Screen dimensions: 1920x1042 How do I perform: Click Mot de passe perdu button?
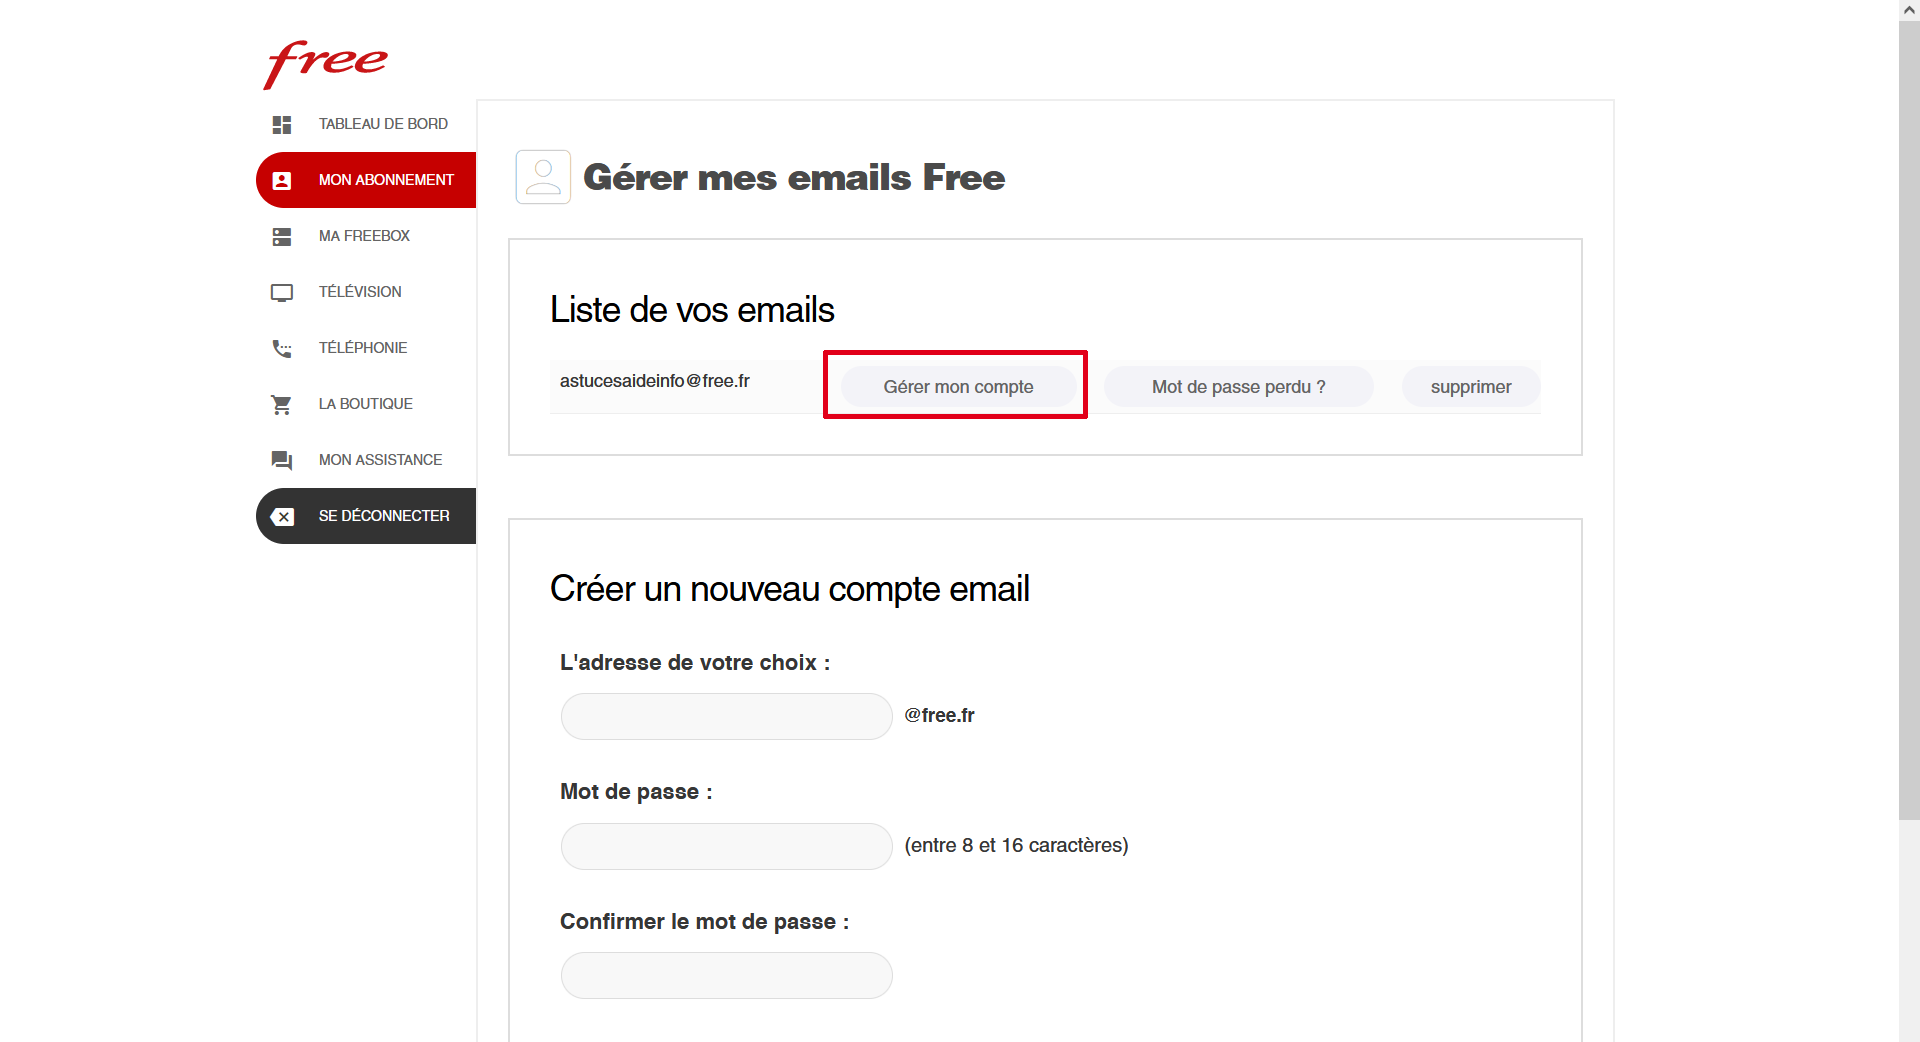[1238, 387]
